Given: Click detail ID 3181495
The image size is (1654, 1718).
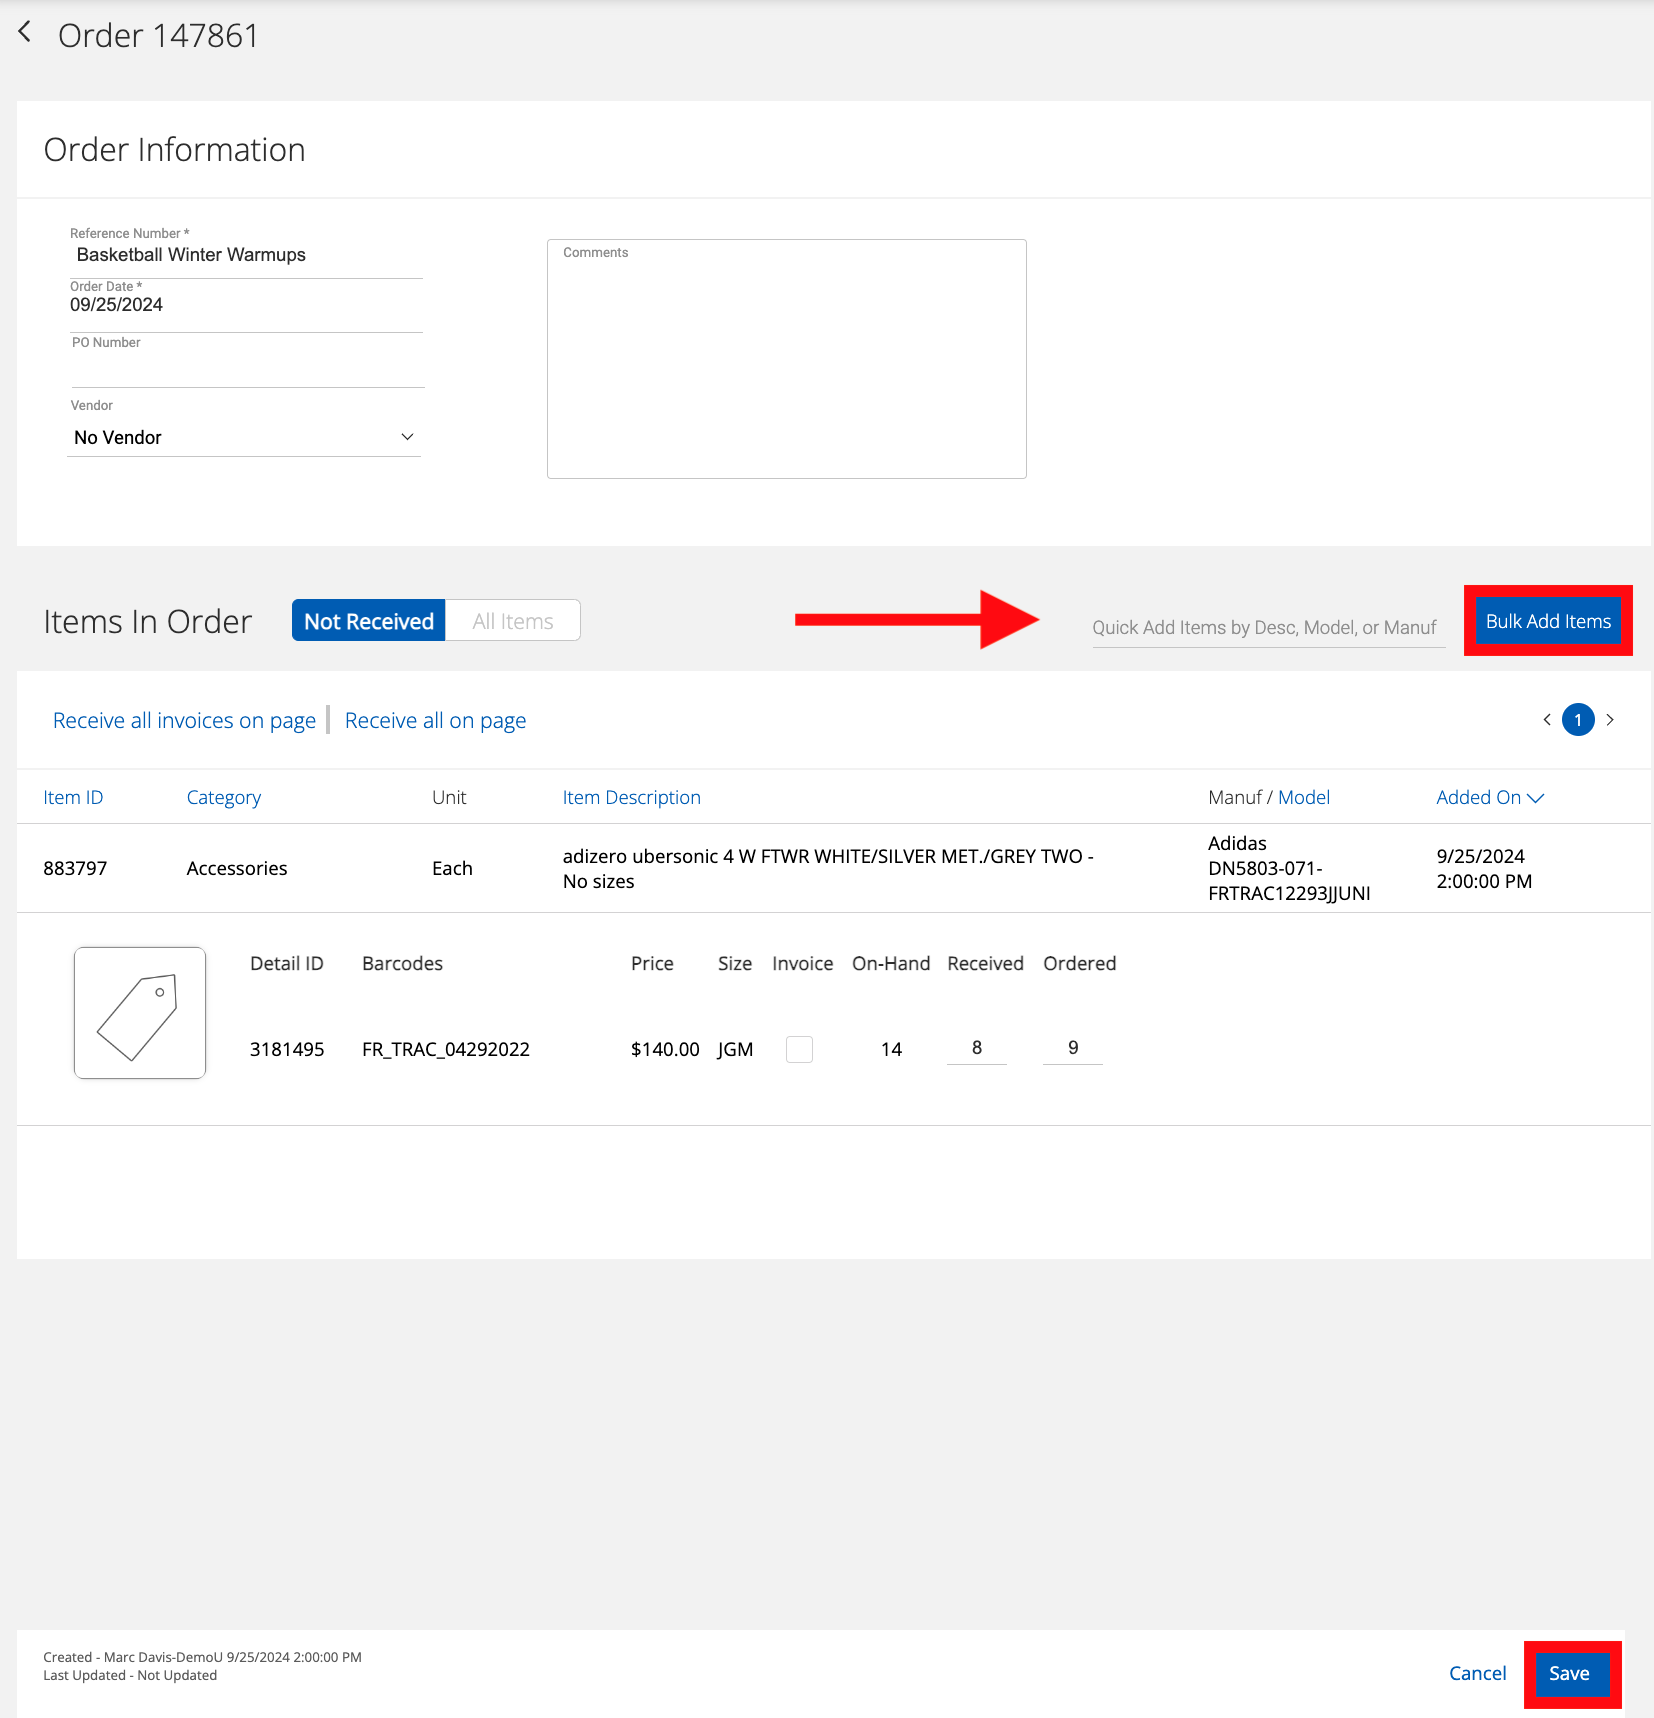Looking at the screenshot, I should coord(287,1049).
